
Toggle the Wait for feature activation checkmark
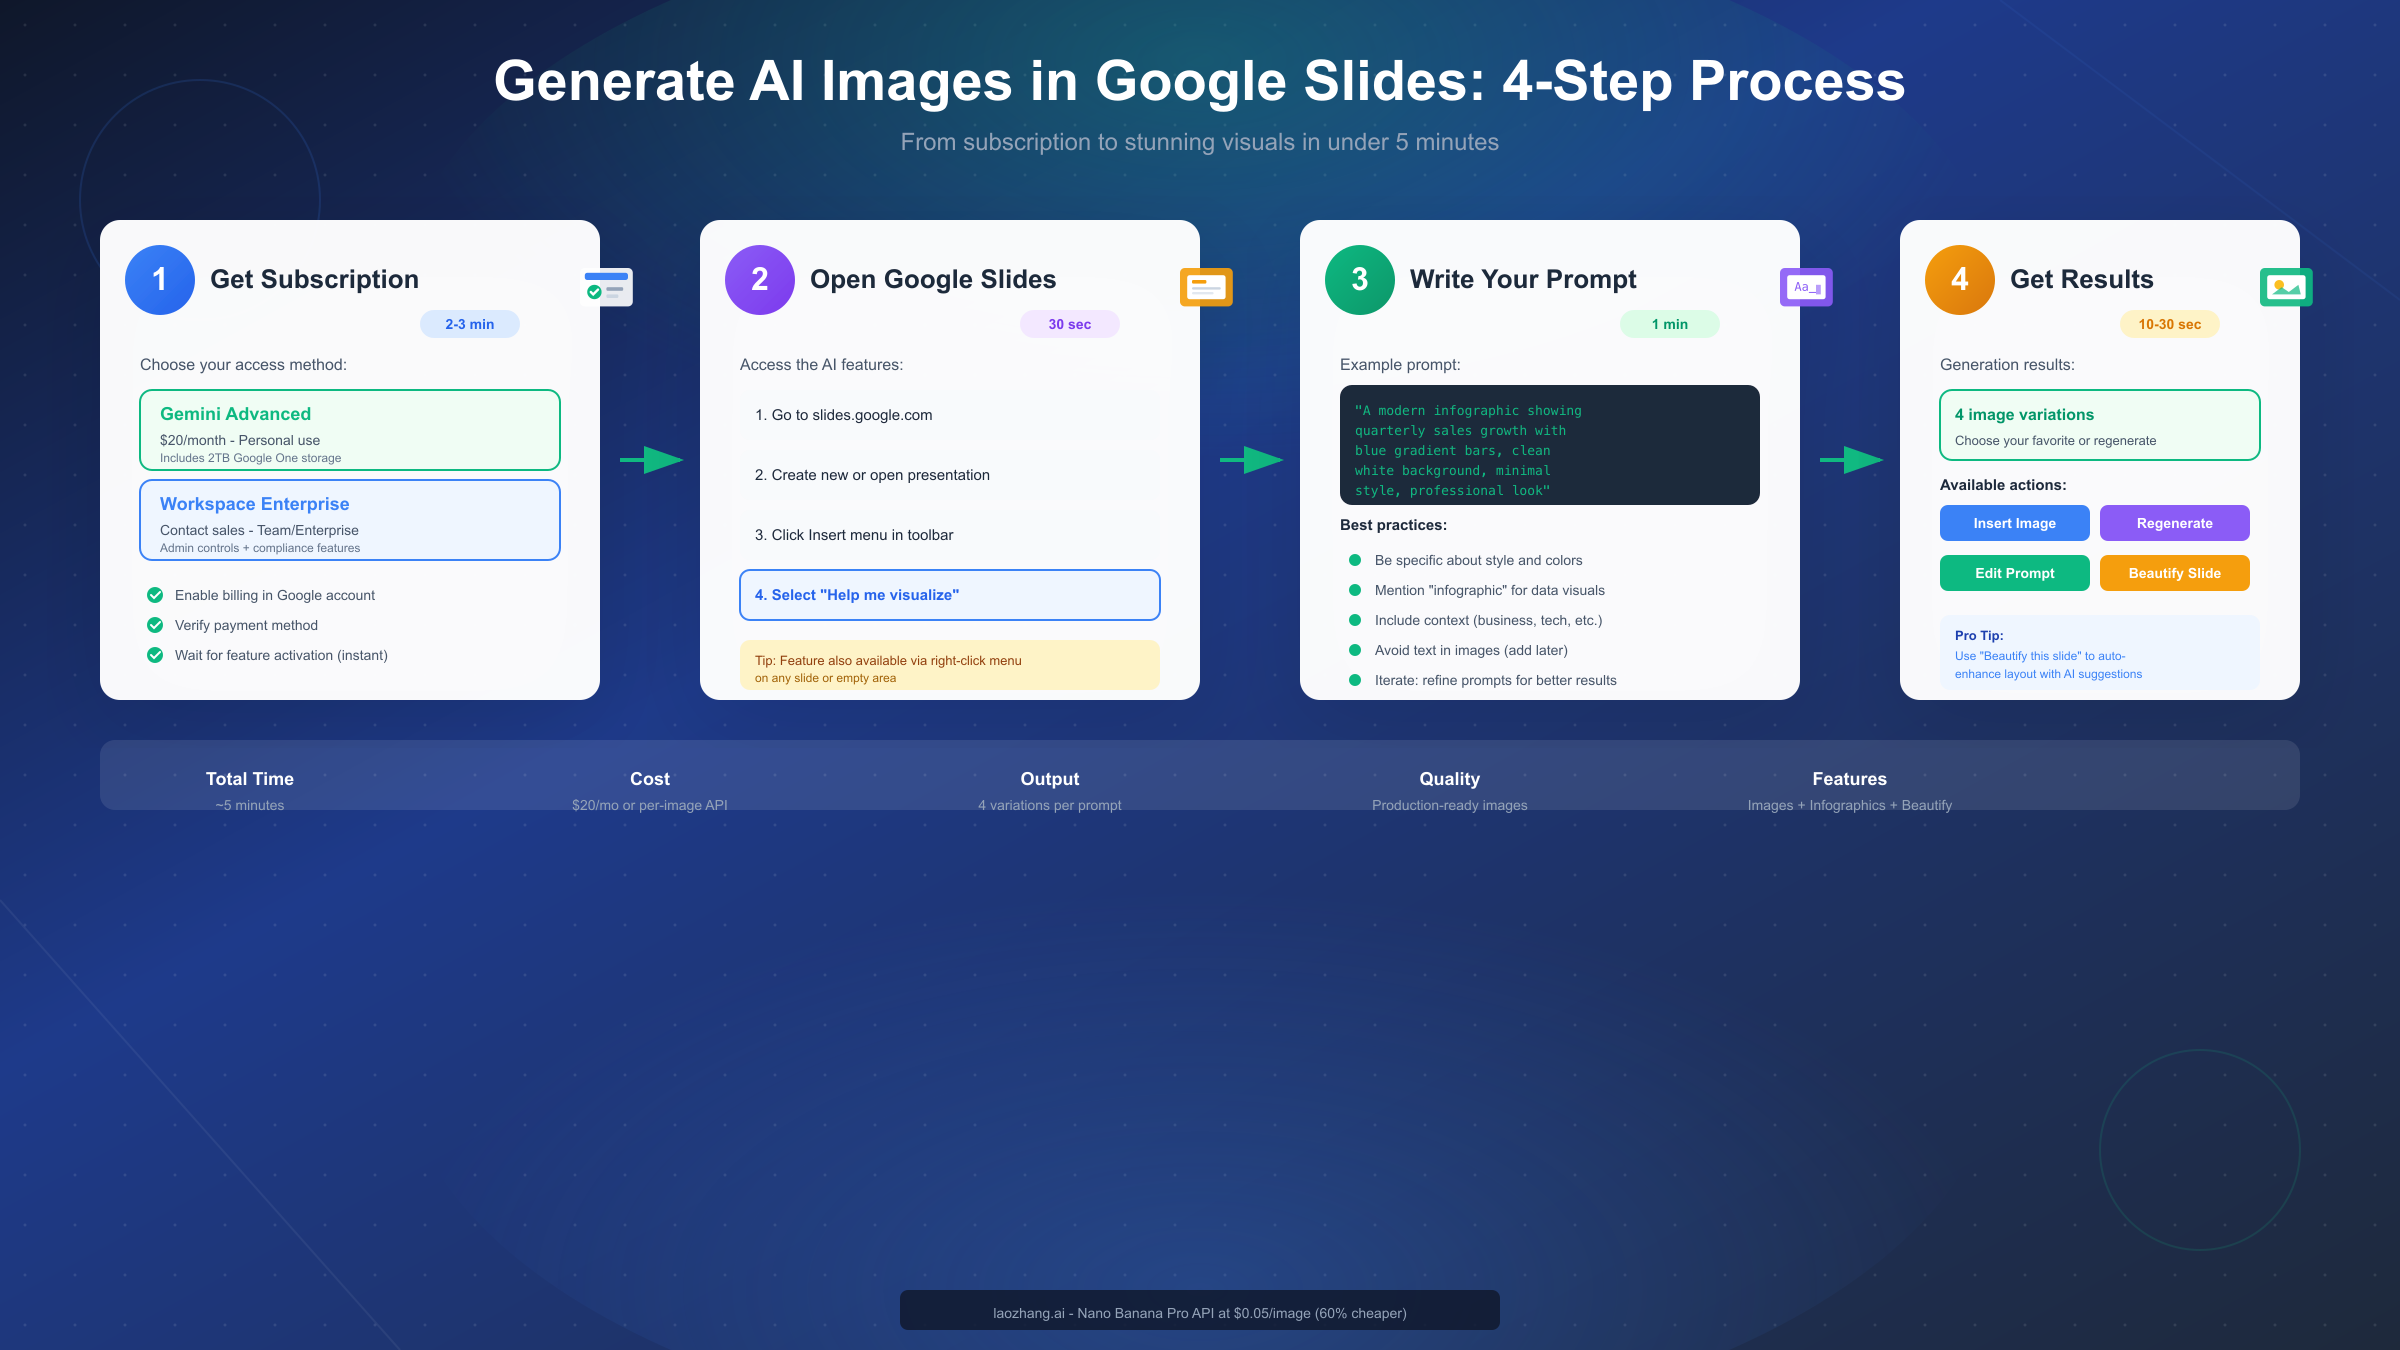coord(155,655)
